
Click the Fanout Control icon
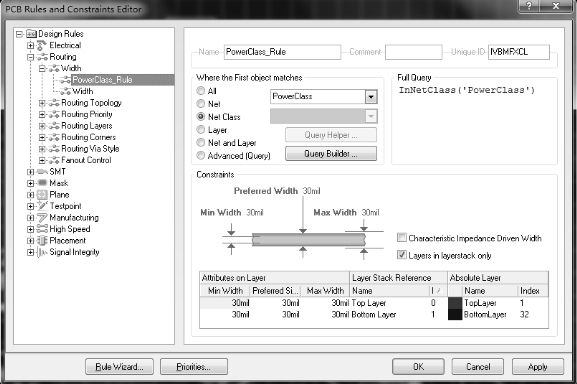[x=54, y=160]
